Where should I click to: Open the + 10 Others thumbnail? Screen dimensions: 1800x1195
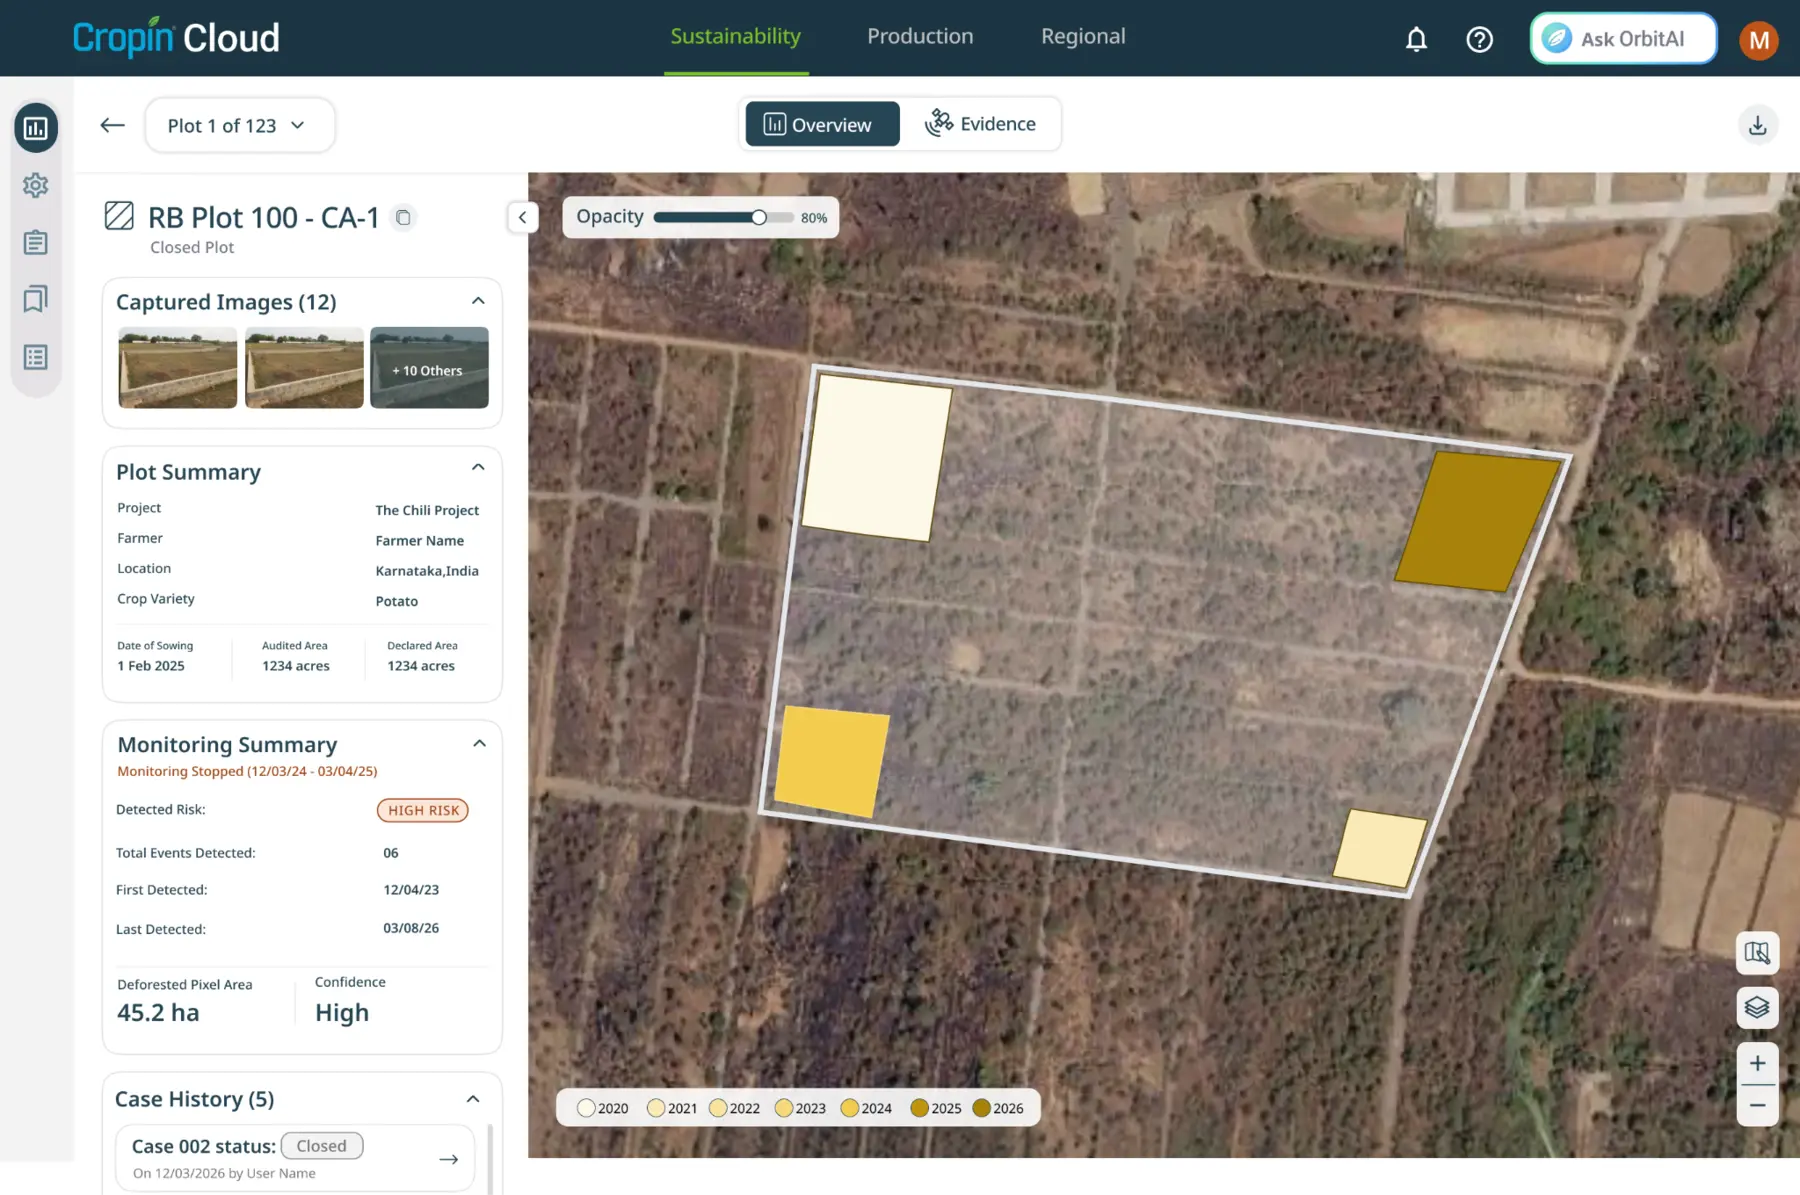coord(430,367)
